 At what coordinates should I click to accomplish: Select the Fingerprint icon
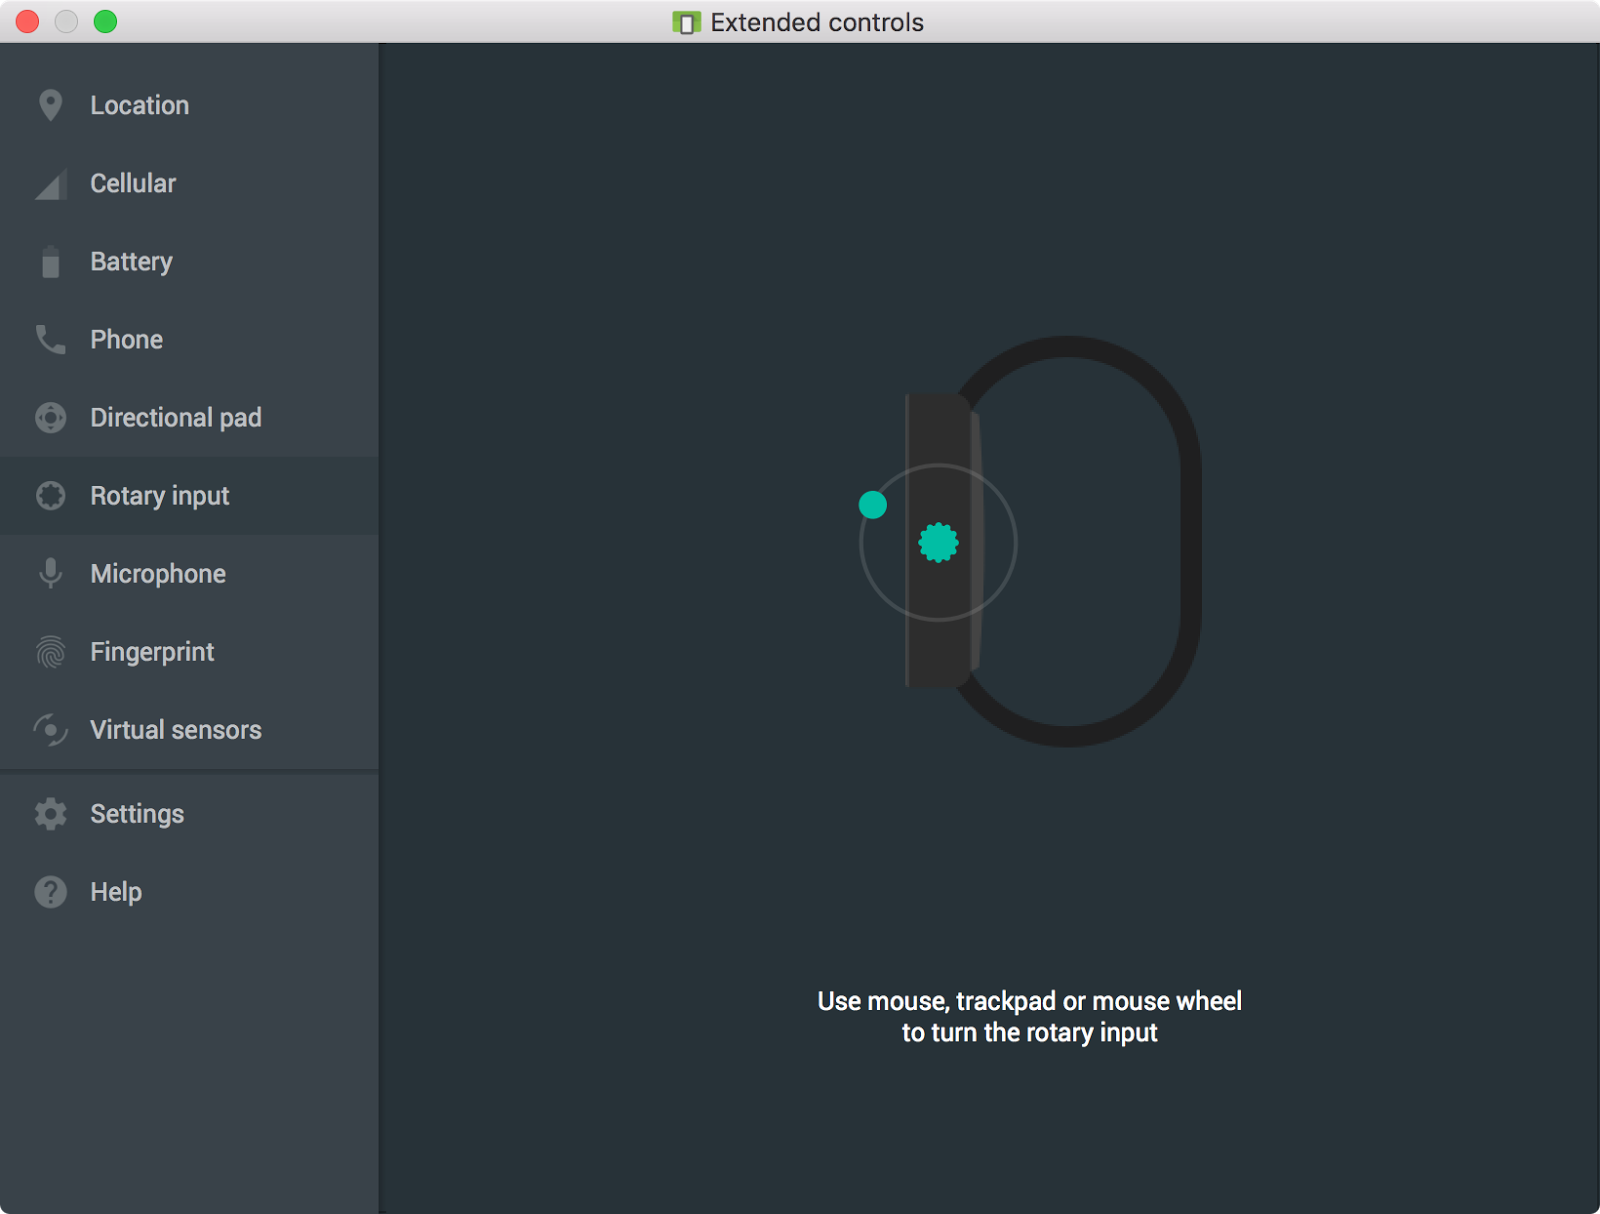pos(50,652)
